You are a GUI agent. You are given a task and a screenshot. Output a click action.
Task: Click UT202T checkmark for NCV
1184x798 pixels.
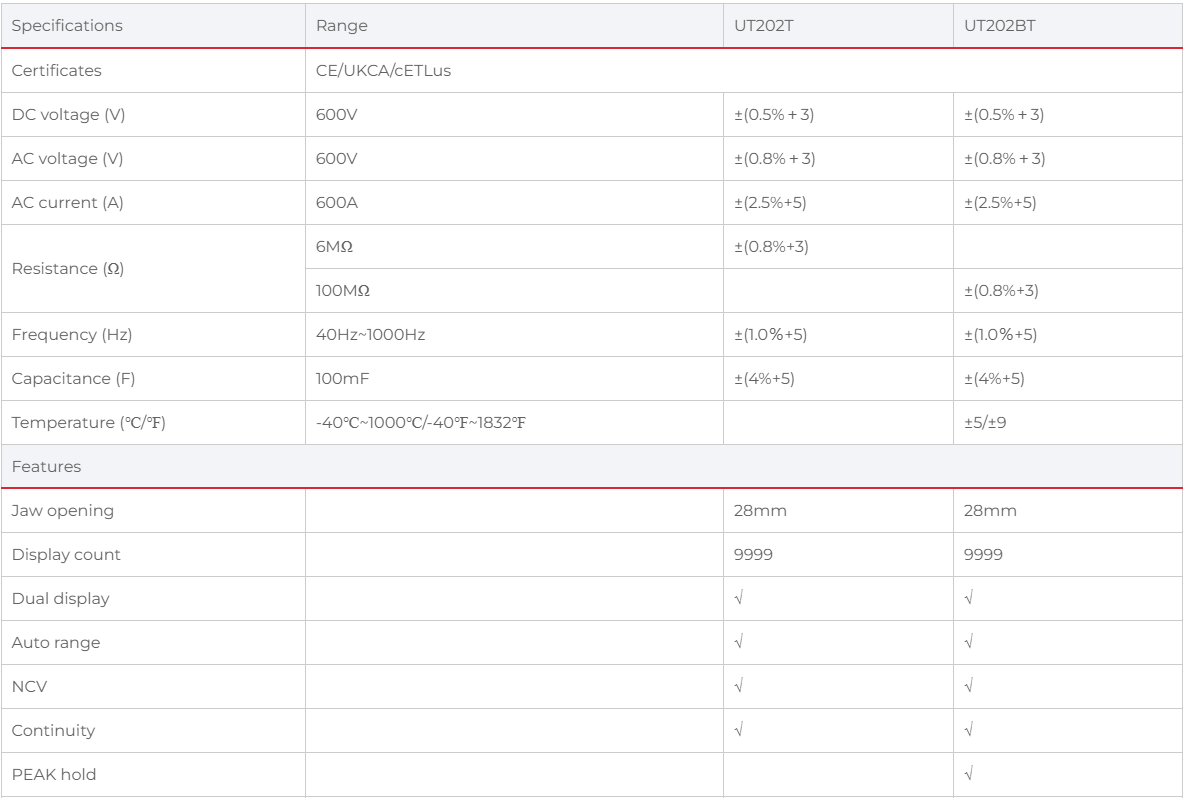(738, 686)
